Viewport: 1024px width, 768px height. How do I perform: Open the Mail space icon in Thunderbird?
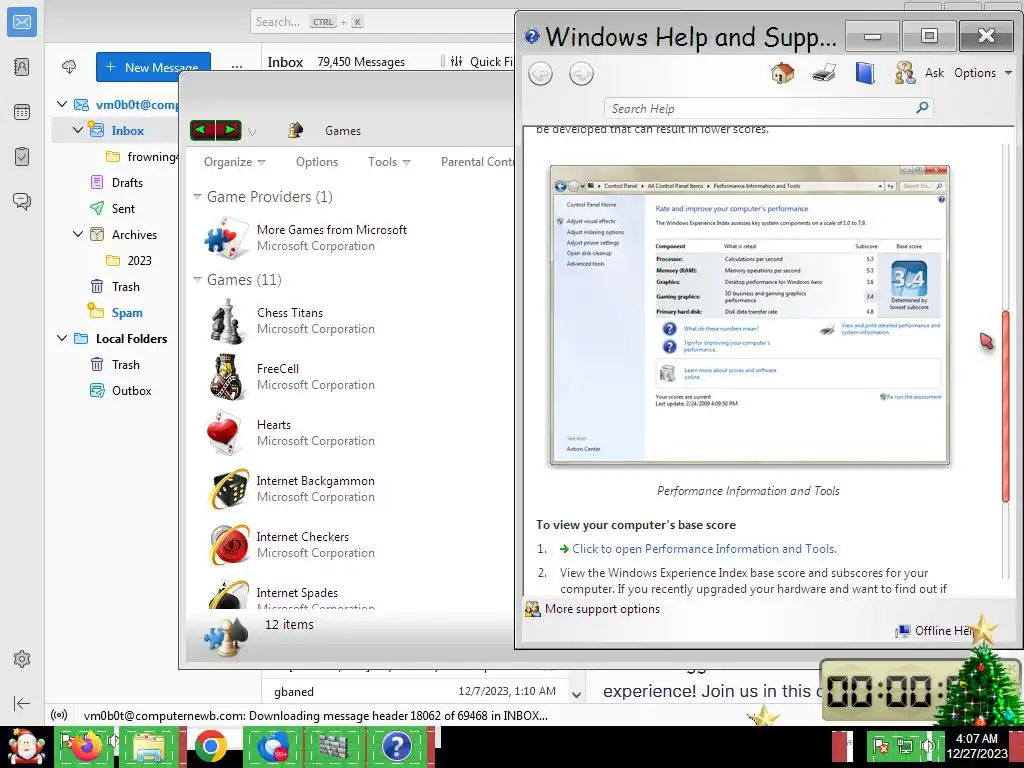click(x=22, y=22)
